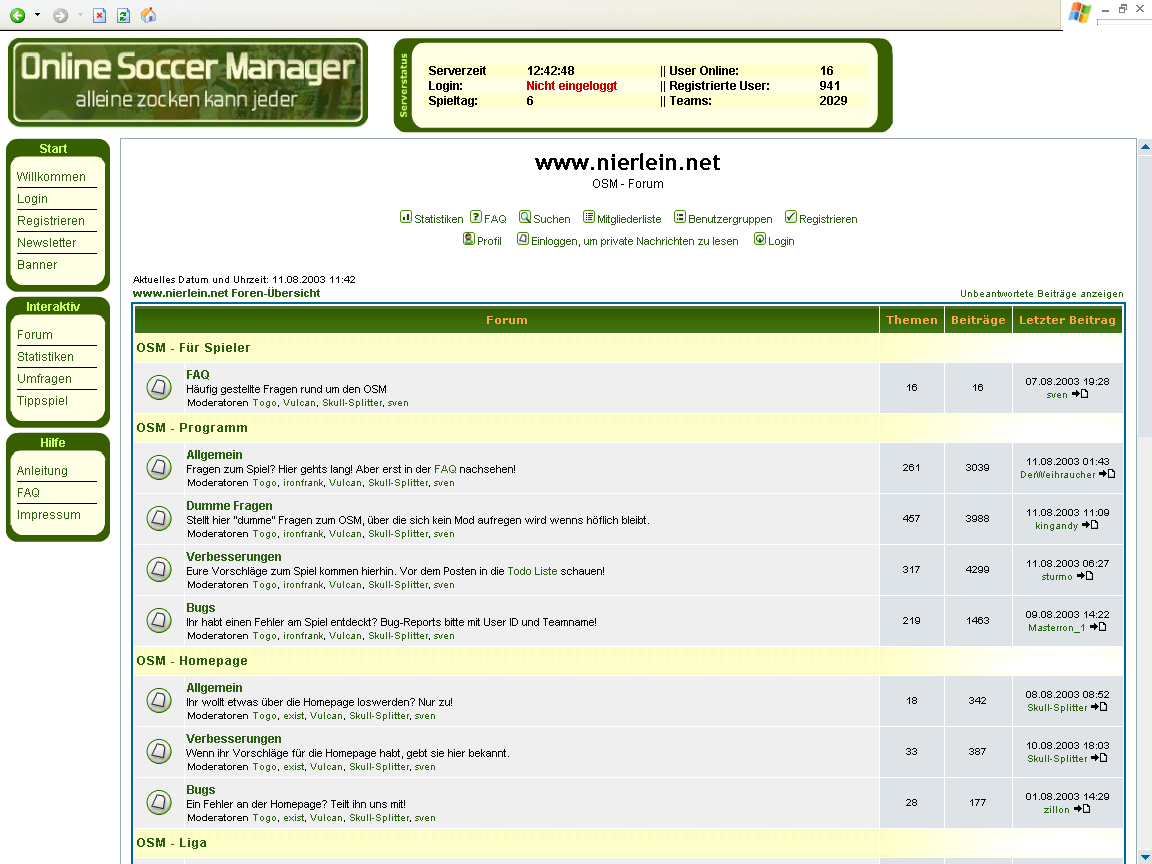Click the browser back arrow button
1152x864 pixels.
pos(18,15)
